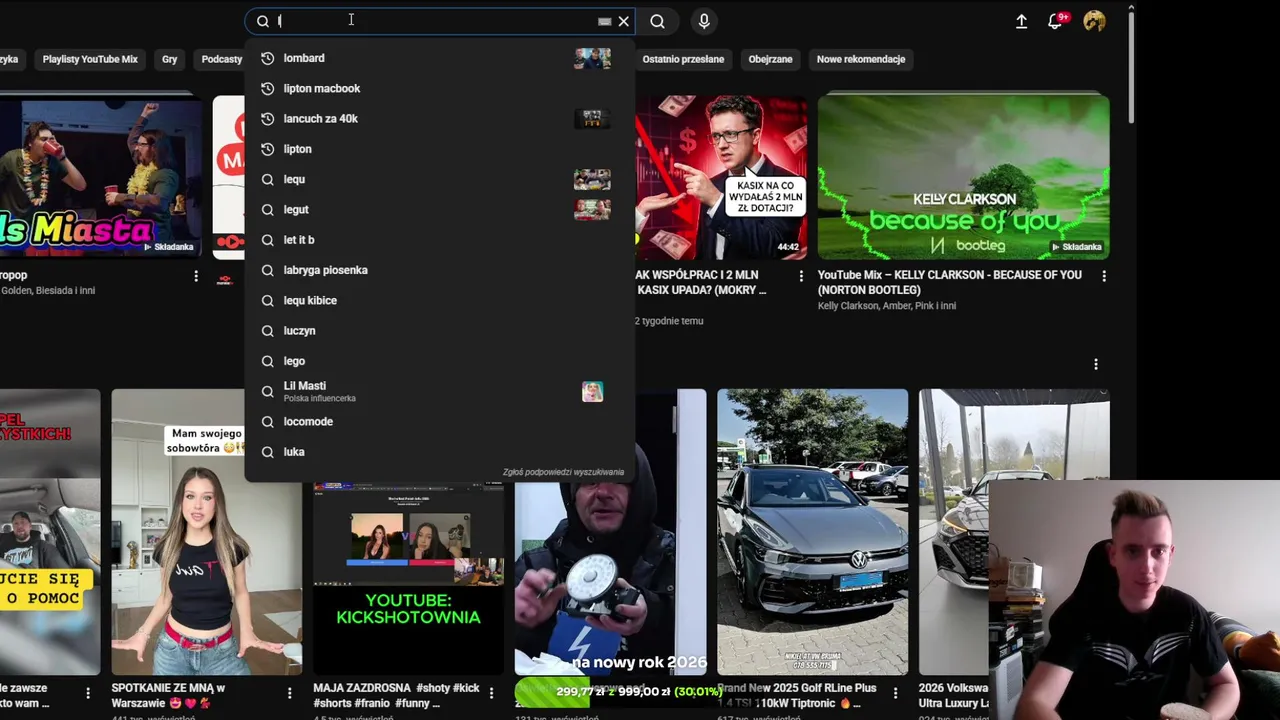Open the 2025 Golf RLine short thumbnail

click(x=812, y=532)
